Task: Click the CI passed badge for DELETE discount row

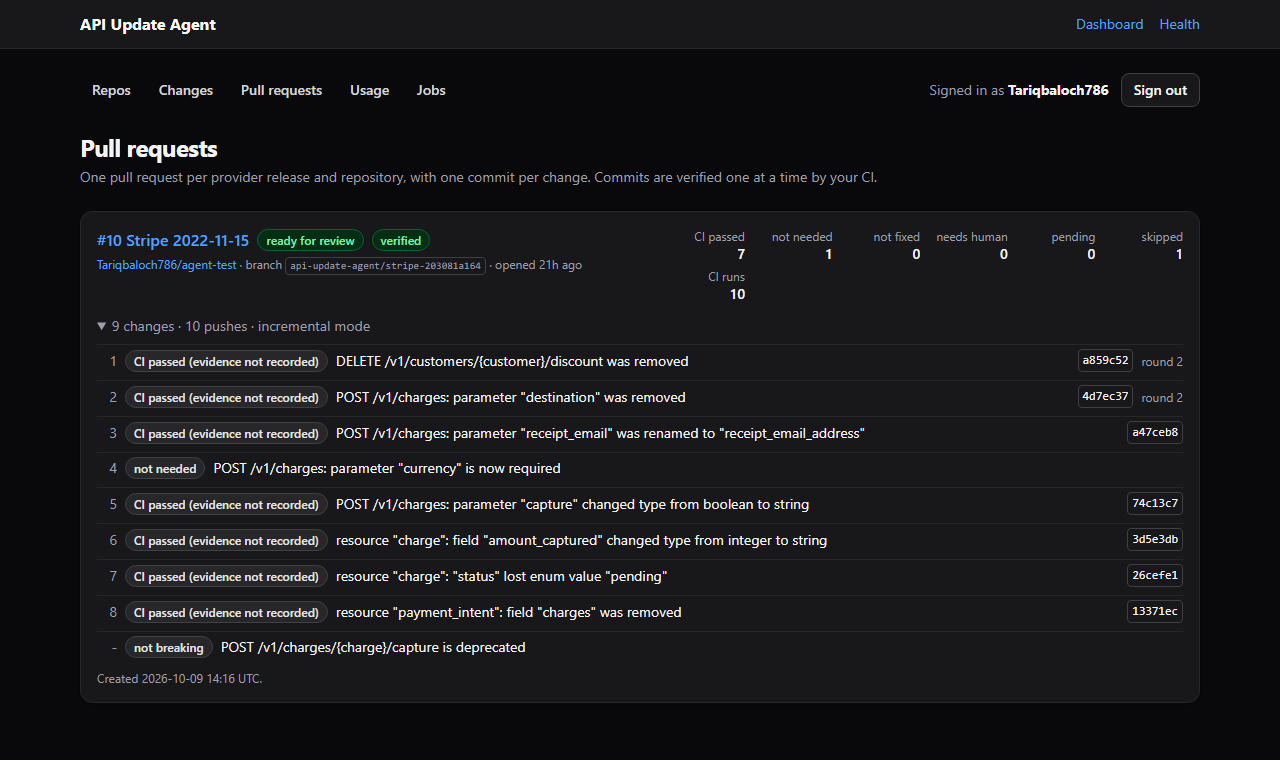Action: [x=226, y=362]
